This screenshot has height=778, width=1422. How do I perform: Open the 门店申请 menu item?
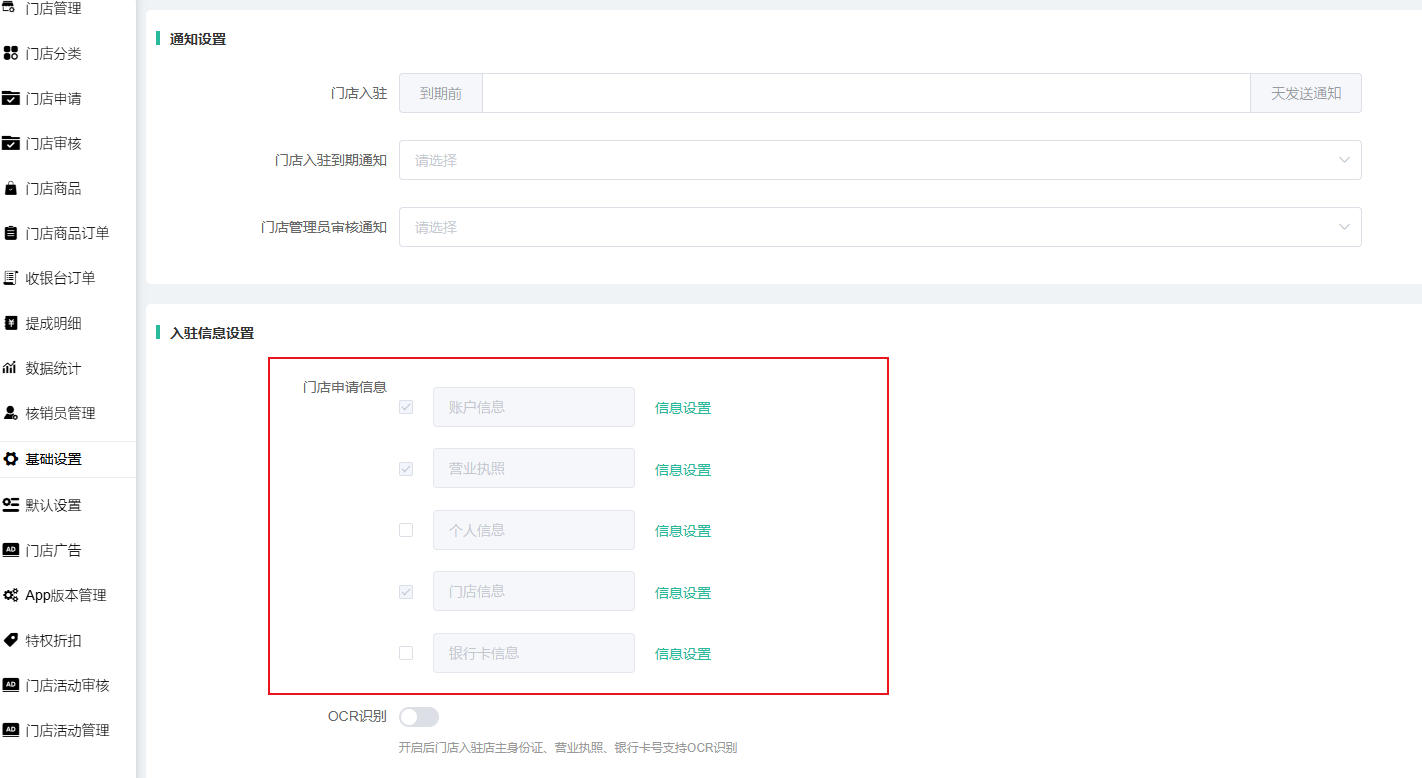point(53,98)
